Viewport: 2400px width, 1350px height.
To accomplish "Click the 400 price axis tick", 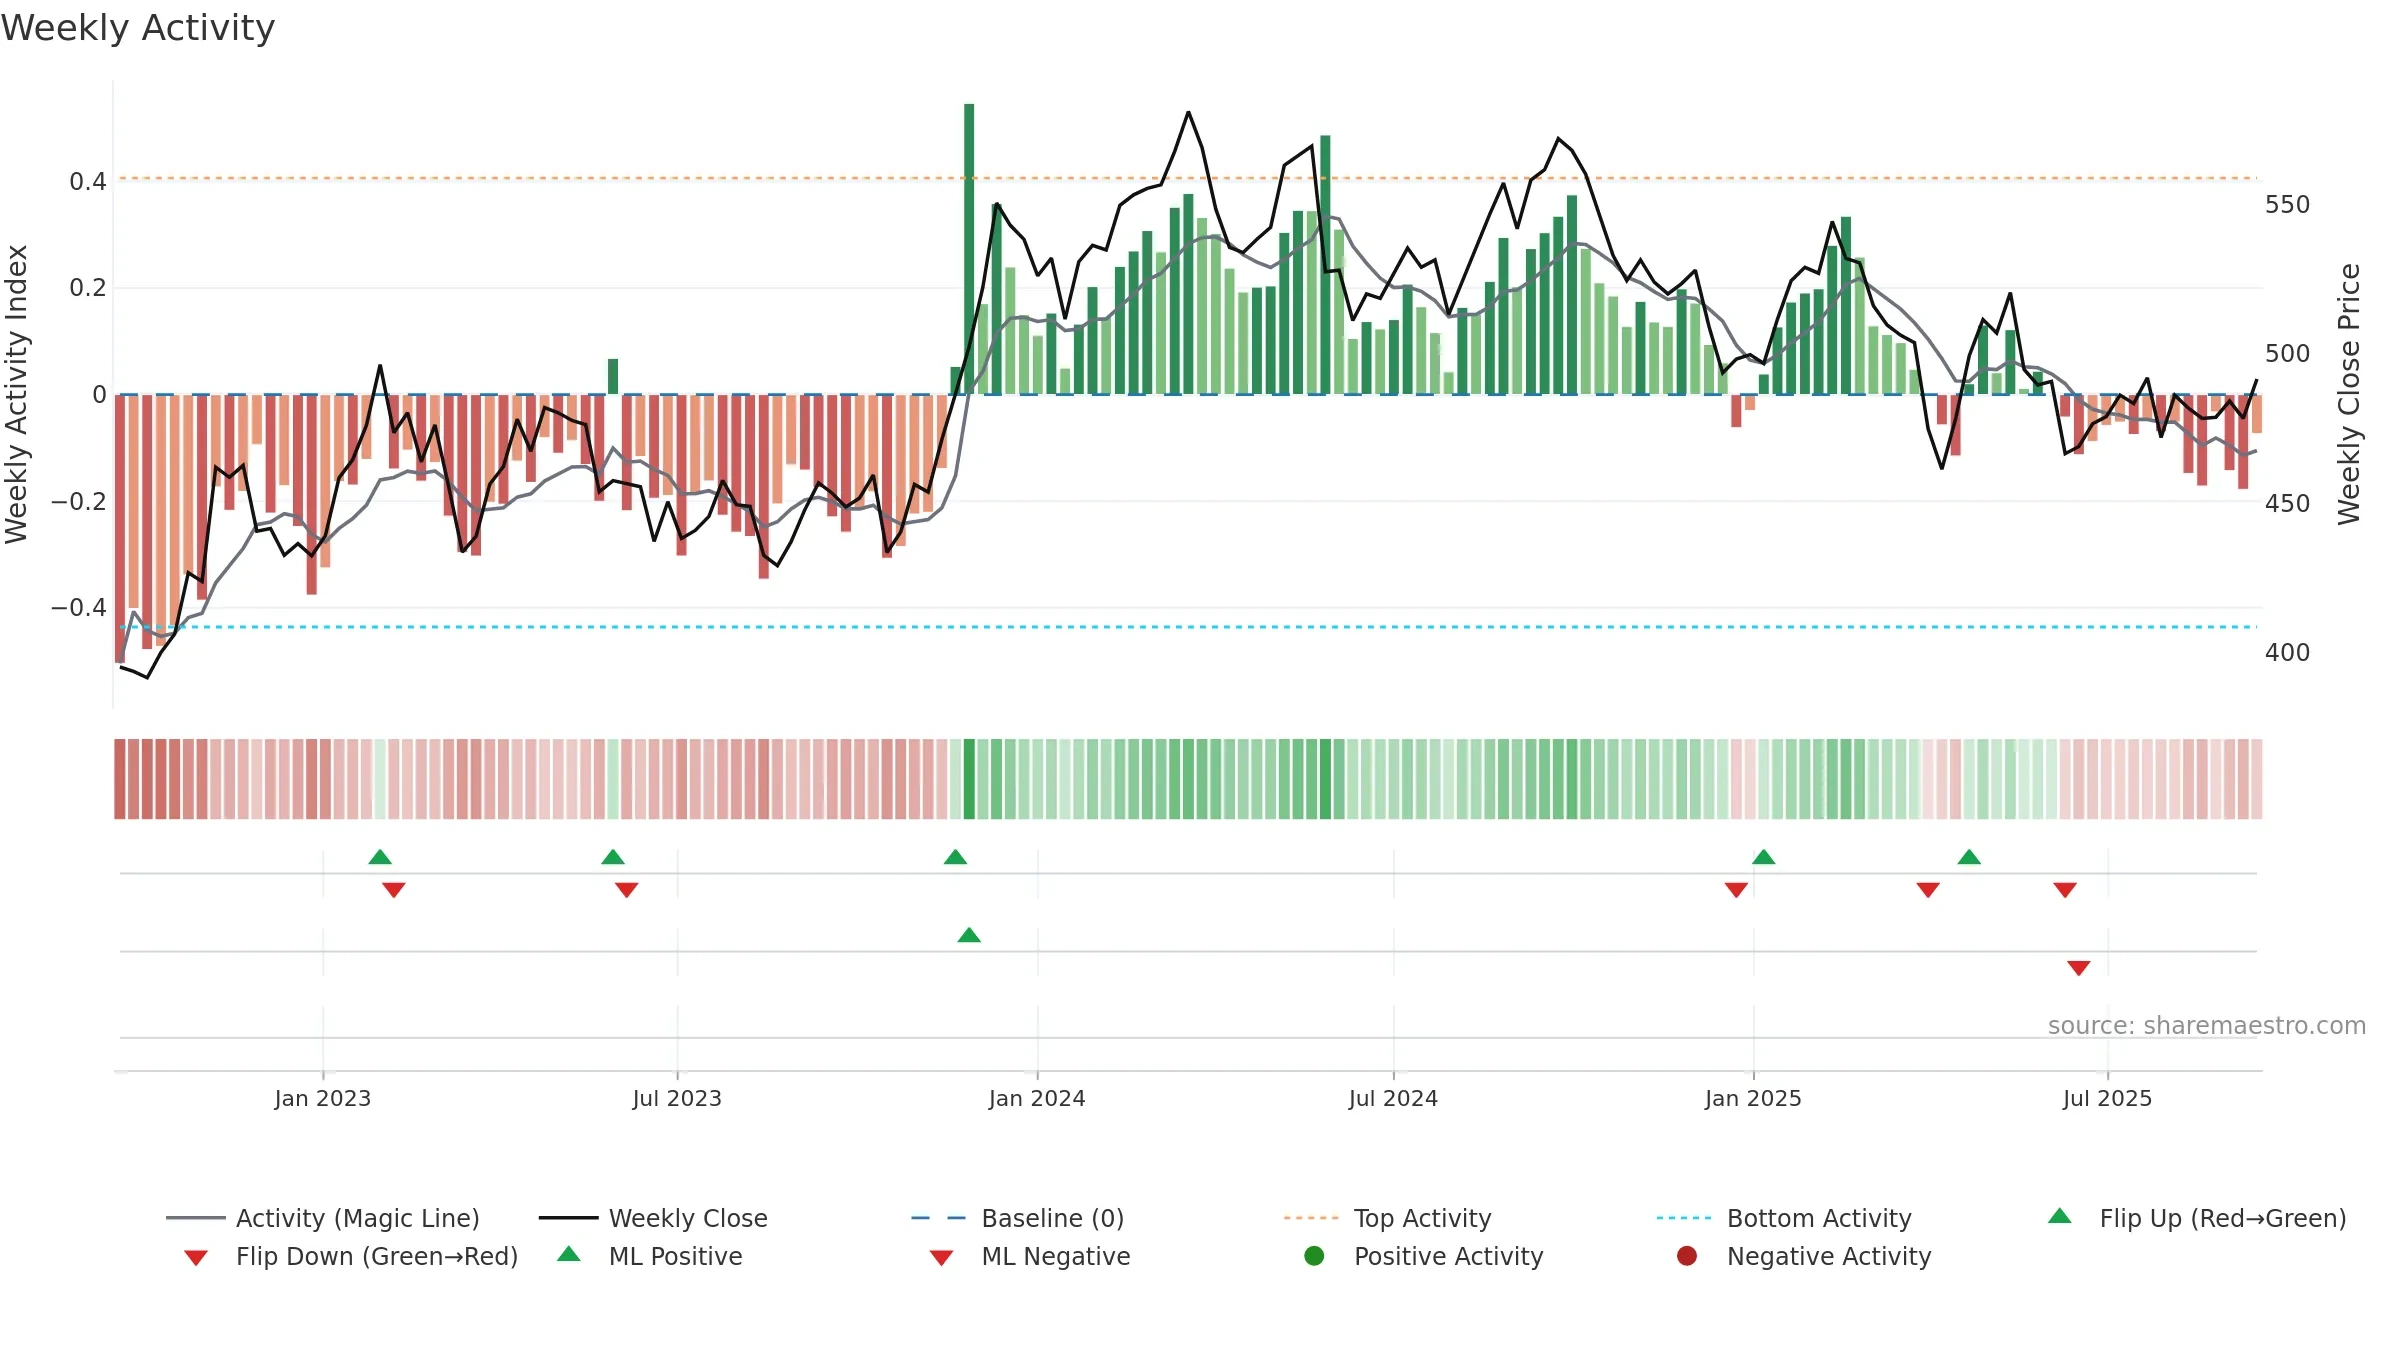I will (x=2288, y=653).
